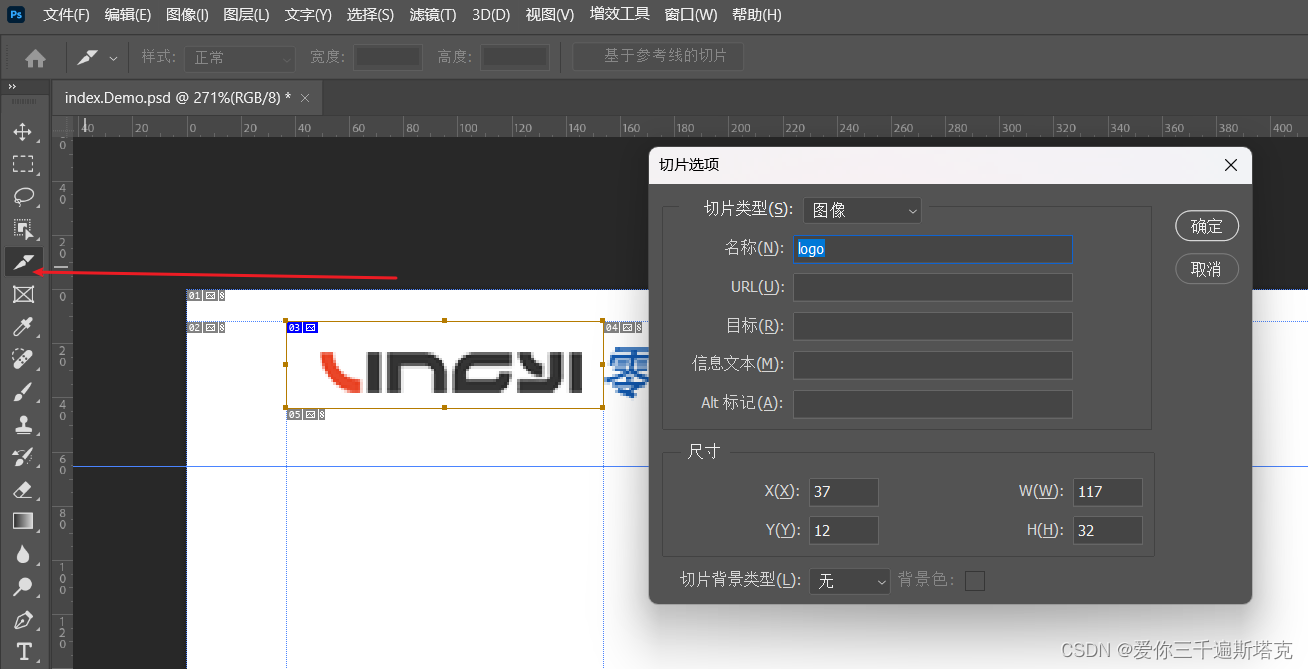Select the Pen tool
Screen dimensions: 1308x669
click(23, 619)
